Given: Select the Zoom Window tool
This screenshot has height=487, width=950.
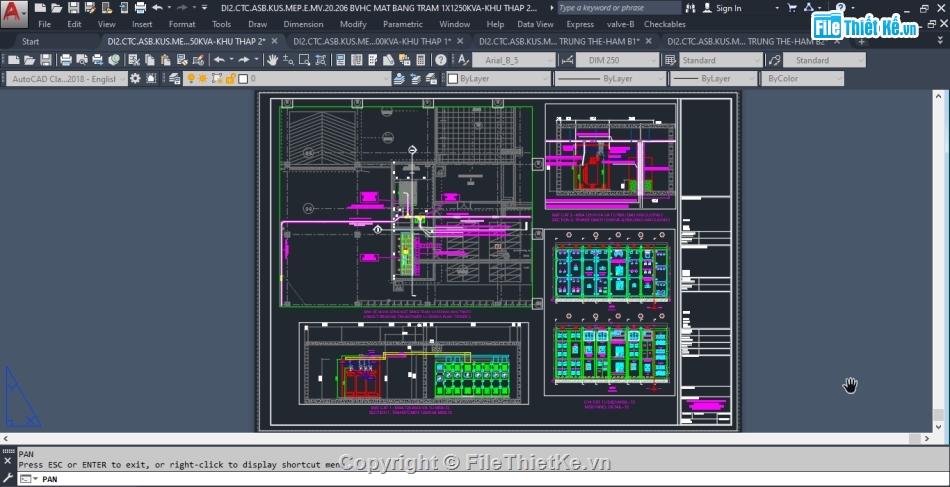Looking at the screenshot, I should tap(304, 60).
